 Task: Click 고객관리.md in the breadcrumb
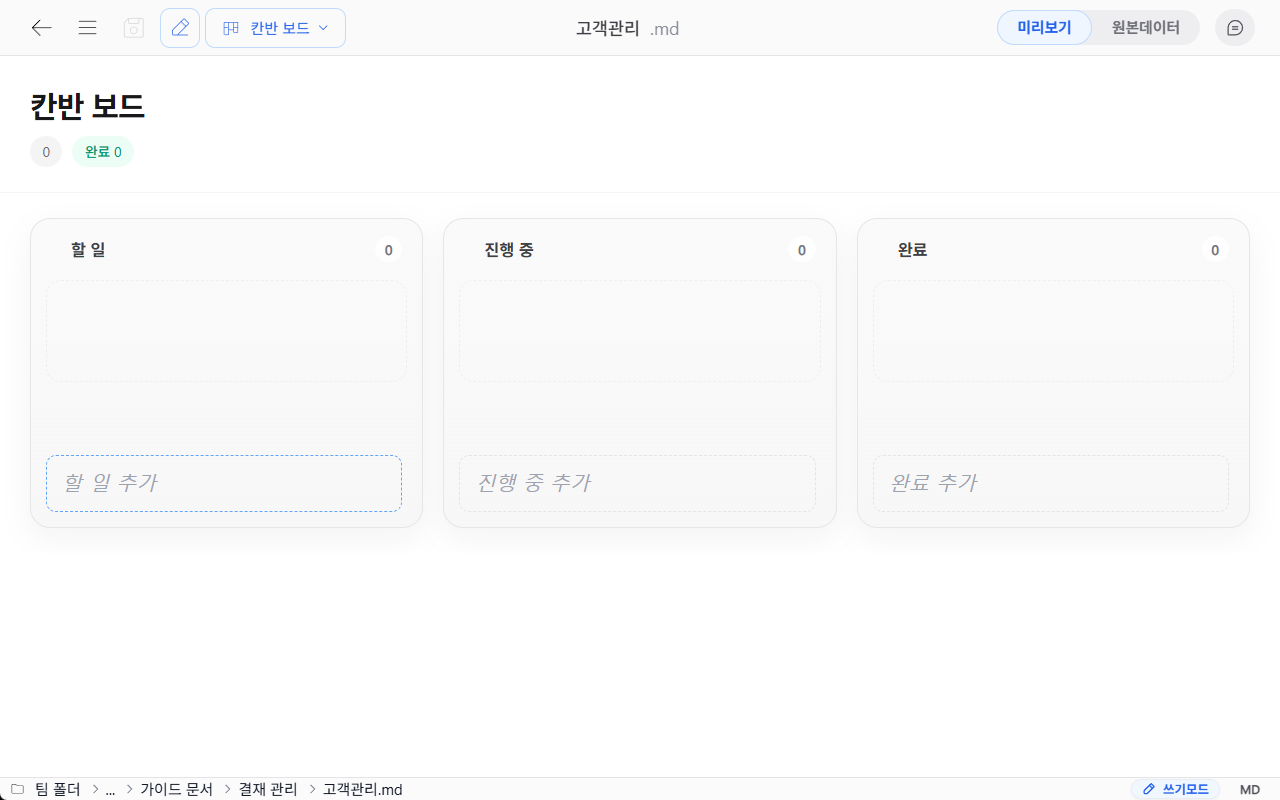pyautogui.click(x=363, y=789)
